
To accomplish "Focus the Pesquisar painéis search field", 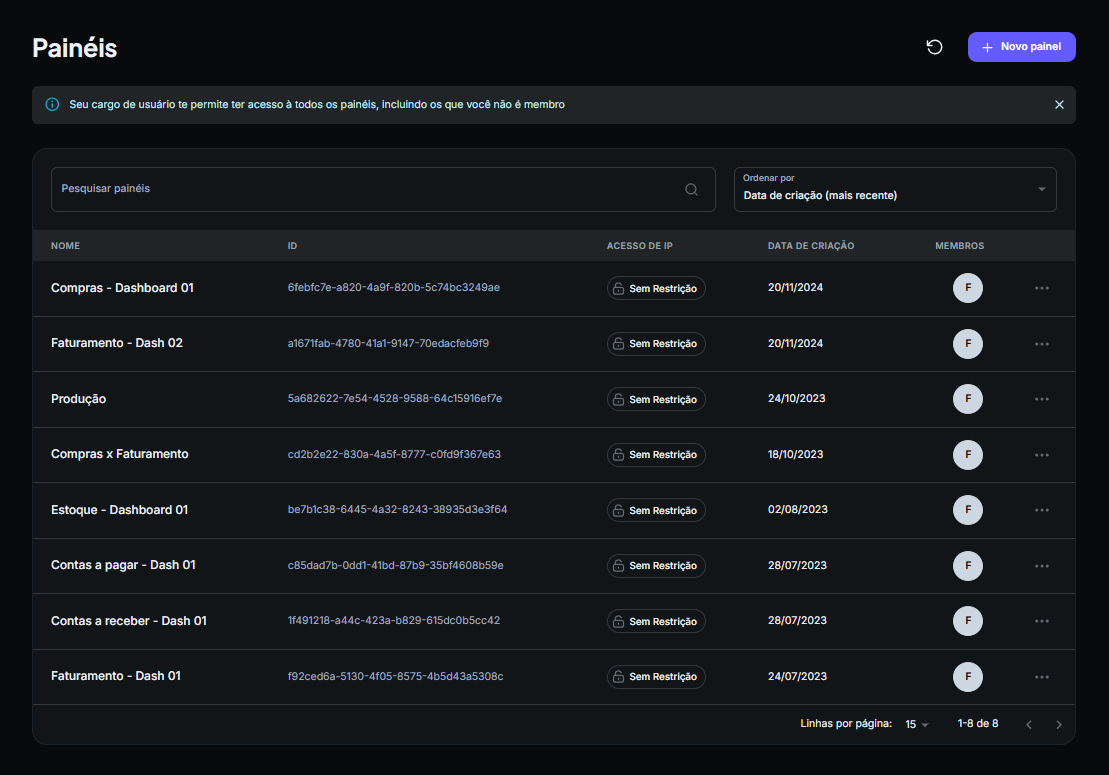I will [383, 189].
